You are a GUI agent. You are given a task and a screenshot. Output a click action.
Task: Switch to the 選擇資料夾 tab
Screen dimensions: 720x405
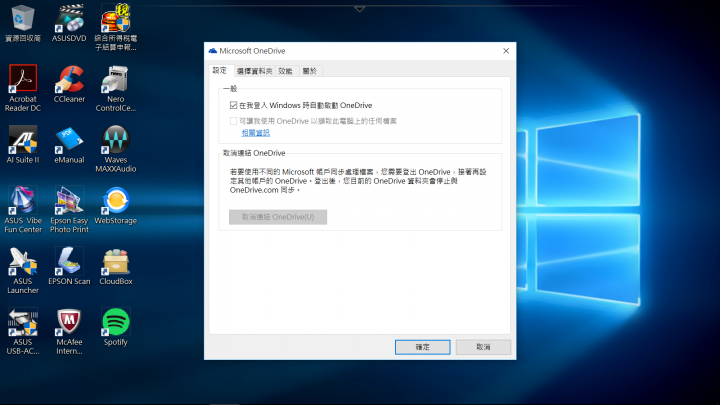tap(254, 71)
